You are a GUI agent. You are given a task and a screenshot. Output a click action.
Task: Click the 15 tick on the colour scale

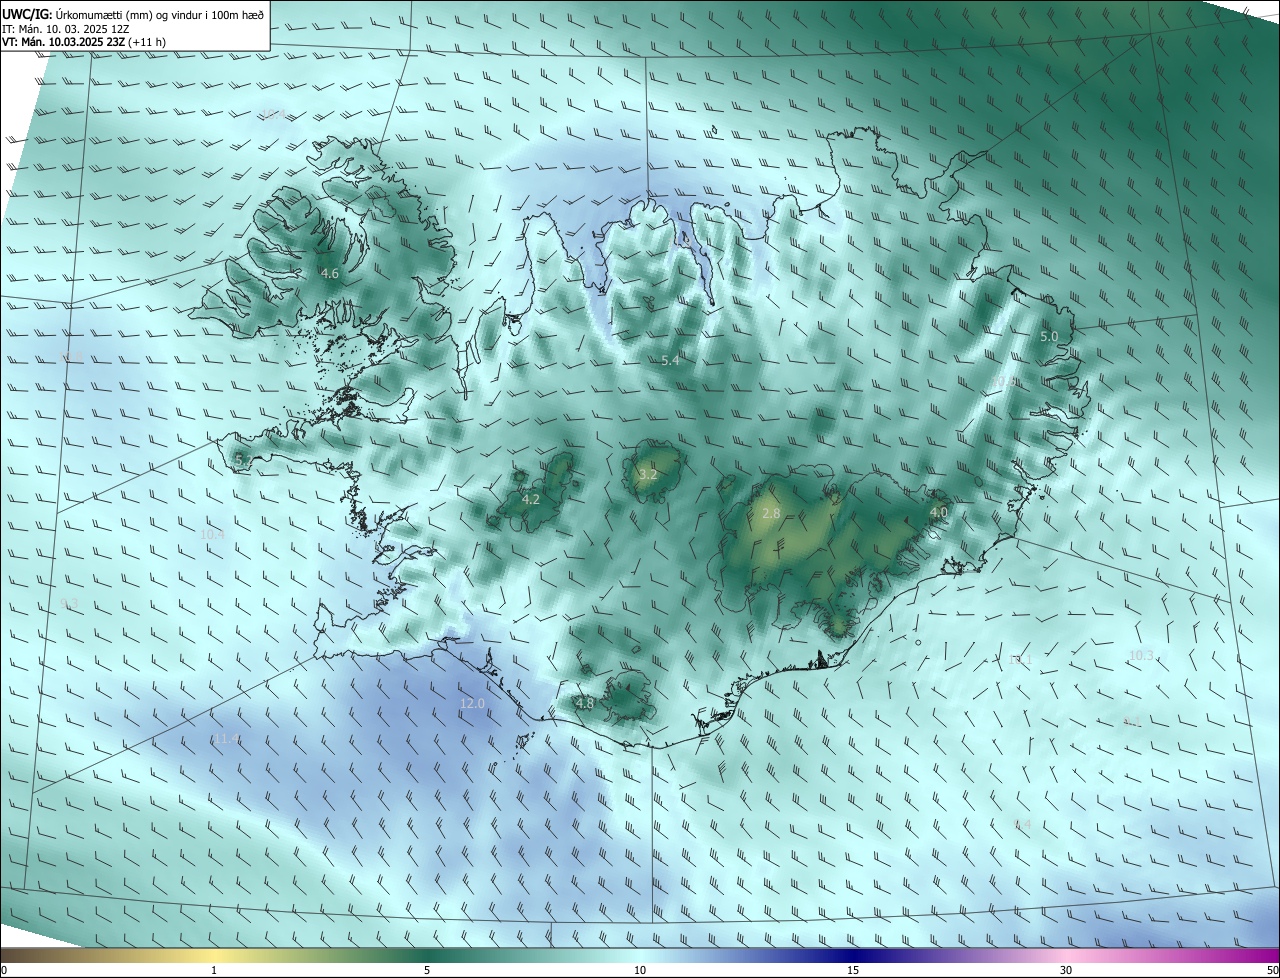853,970
